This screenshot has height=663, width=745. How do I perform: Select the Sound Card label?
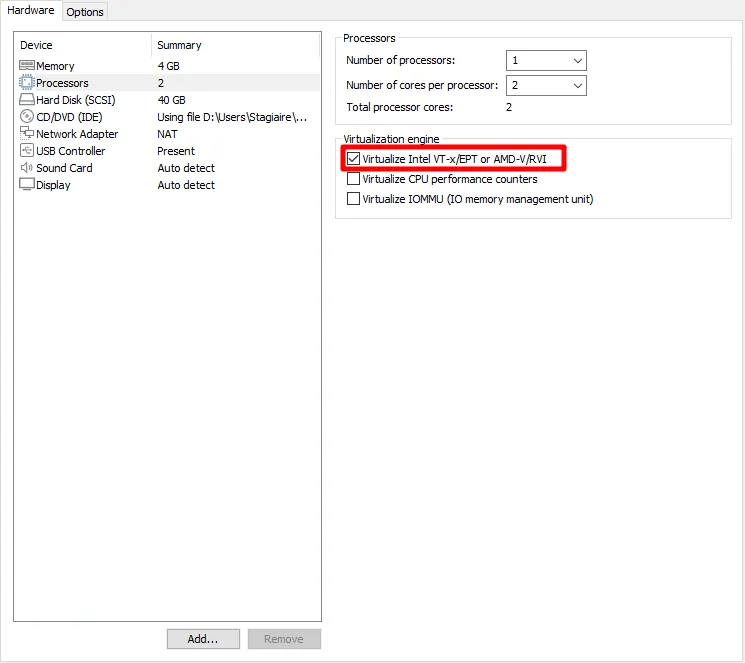point(64,168)
